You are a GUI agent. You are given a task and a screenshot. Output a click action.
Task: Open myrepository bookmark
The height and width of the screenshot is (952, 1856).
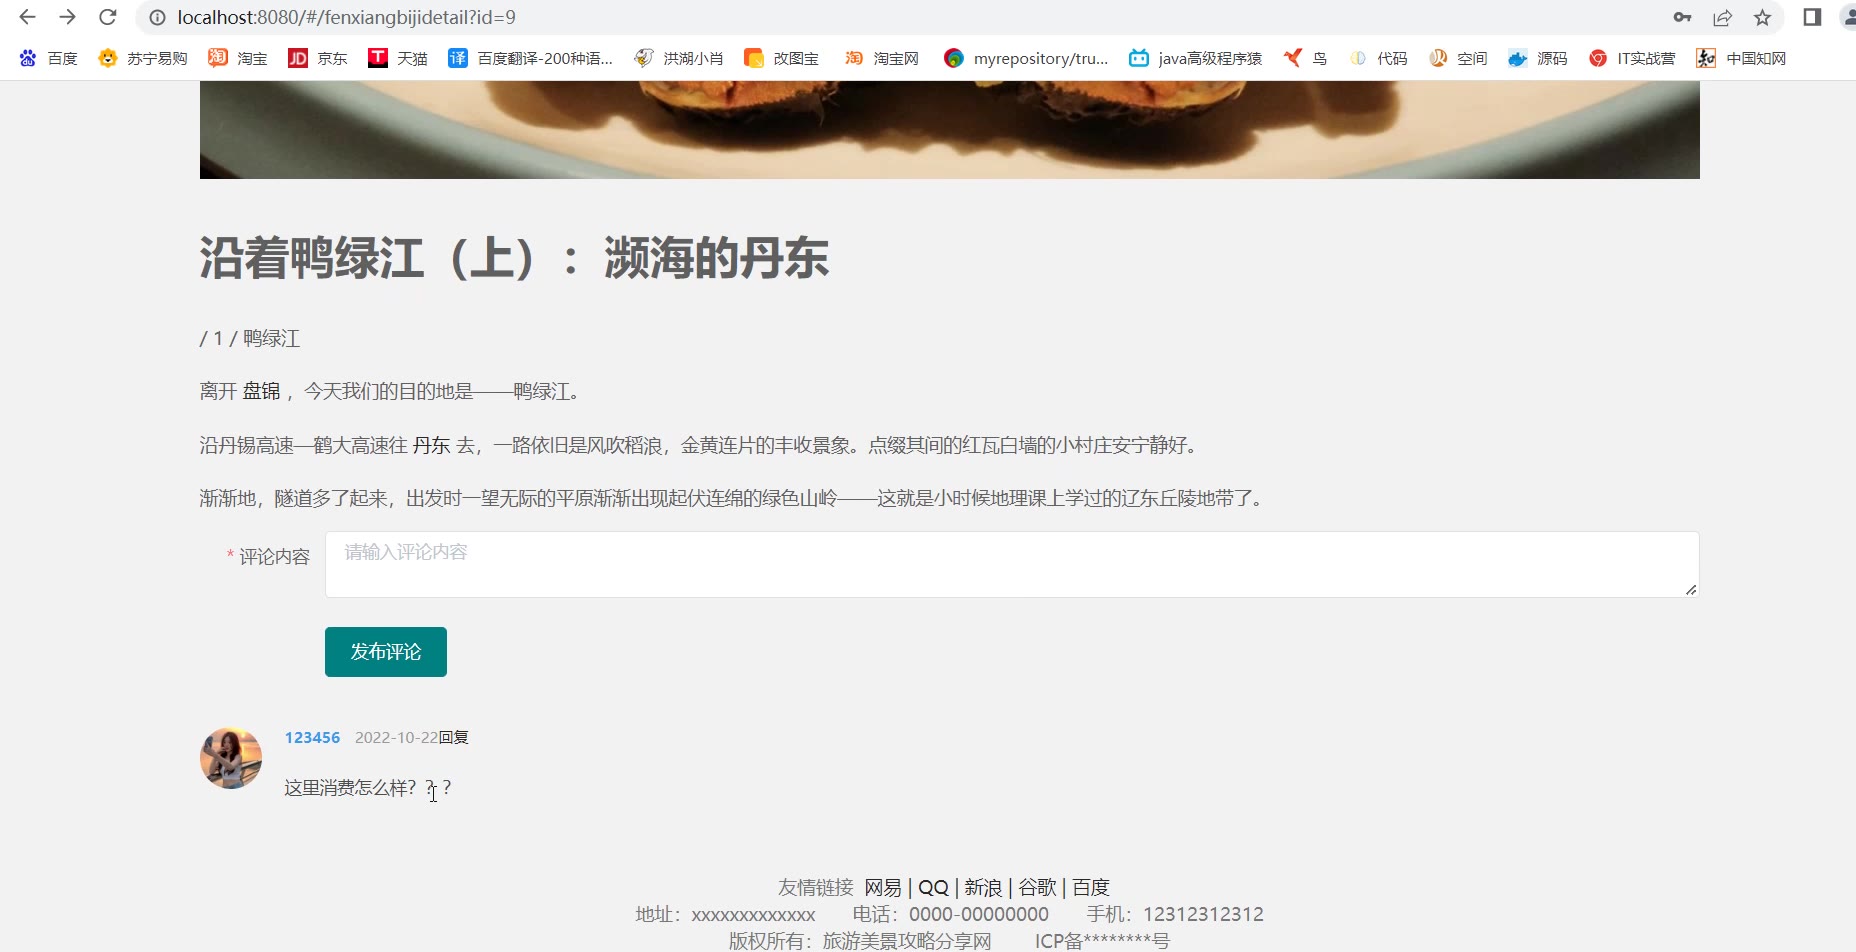coord(1026,58)
